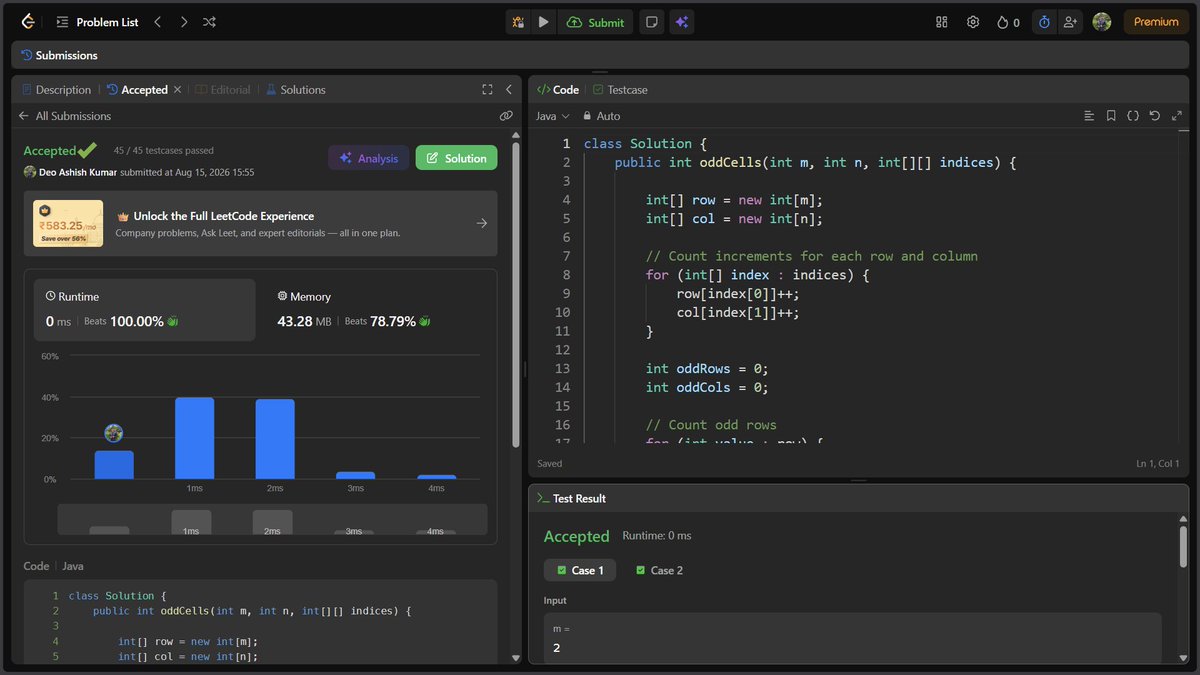Expand code editor to fullscreen
Screen dimensions: 1200x675
pos(1176,116)
